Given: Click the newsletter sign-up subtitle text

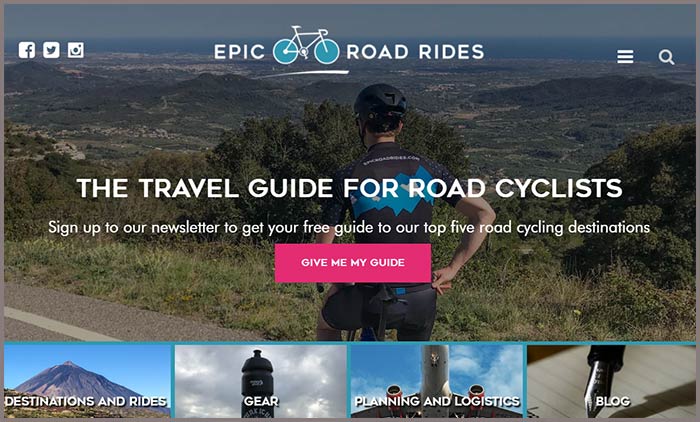Looking at the screenshot, I should tap(349, 227).
